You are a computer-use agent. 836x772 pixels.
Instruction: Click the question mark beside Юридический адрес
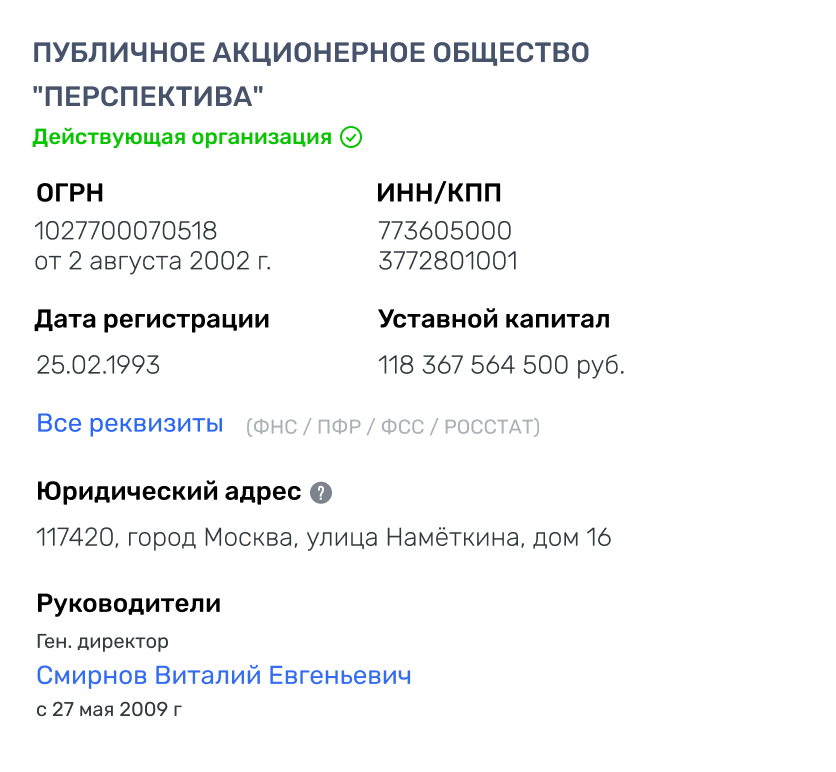point(321,492)
